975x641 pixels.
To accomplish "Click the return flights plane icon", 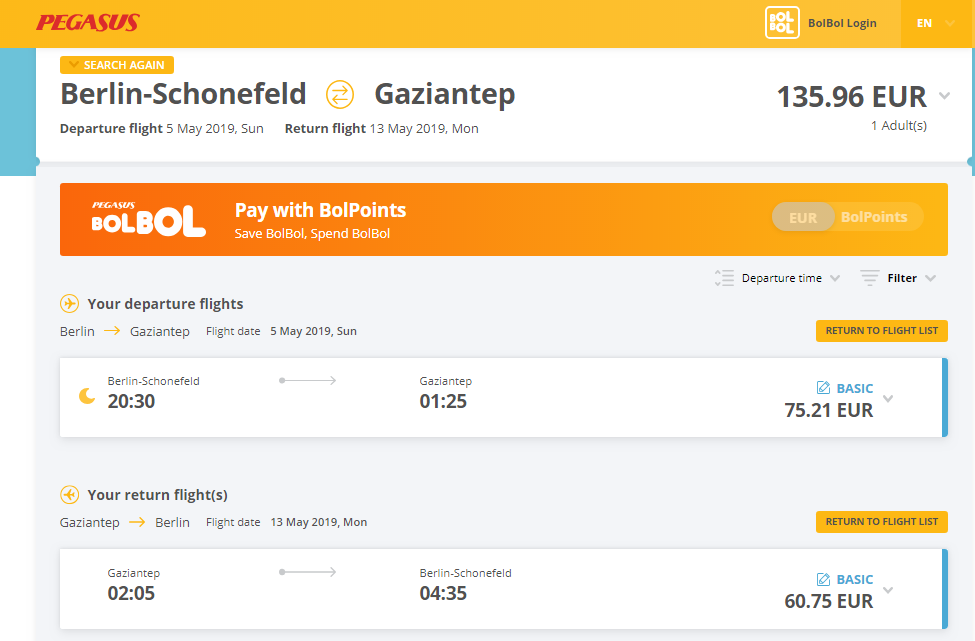I will pos(69,495).
